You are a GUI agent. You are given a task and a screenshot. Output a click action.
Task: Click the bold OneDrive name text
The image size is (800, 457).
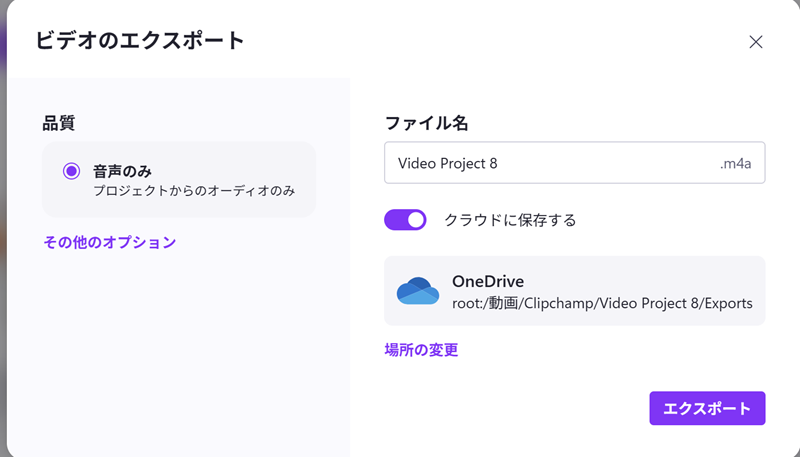click(x=488, y=281)
